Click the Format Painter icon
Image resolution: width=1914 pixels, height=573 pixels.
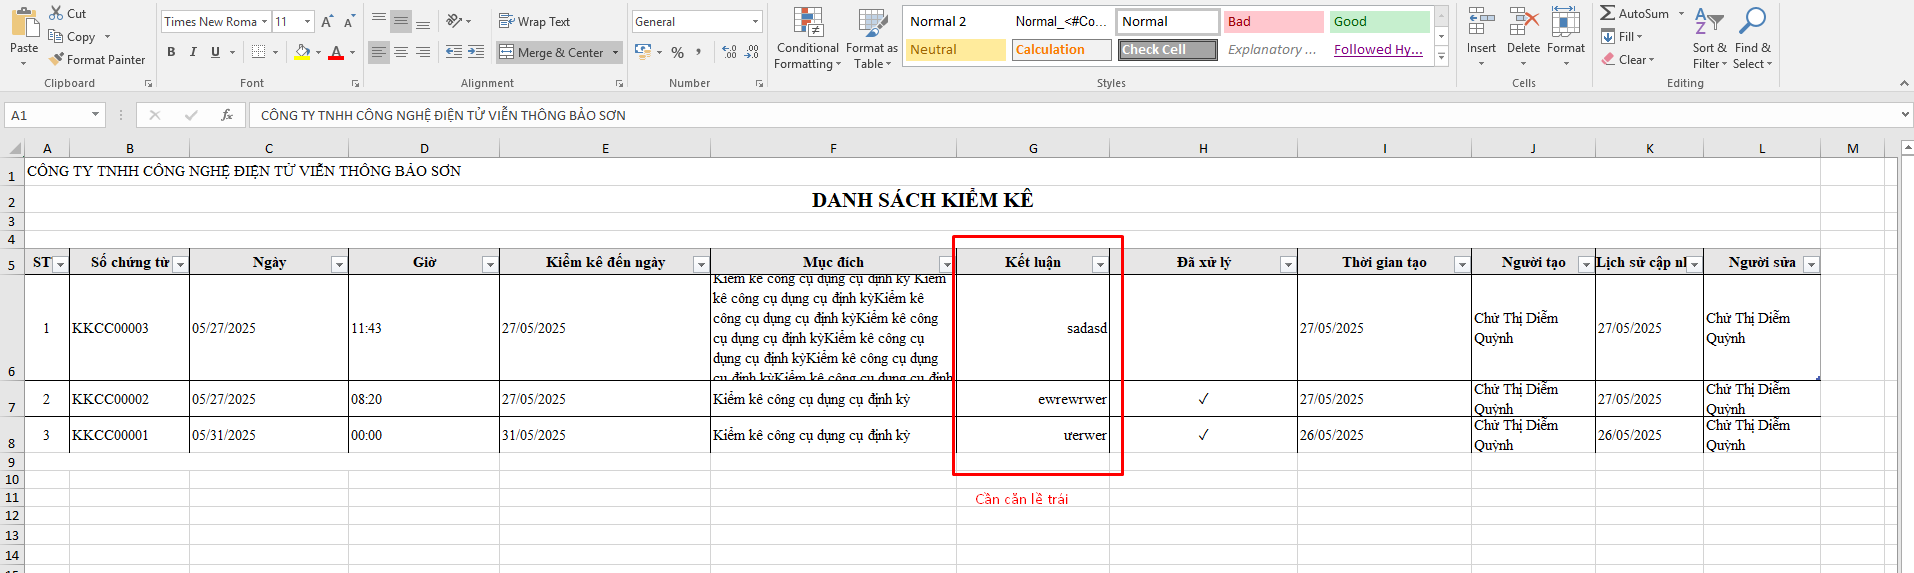coord(57,60)
